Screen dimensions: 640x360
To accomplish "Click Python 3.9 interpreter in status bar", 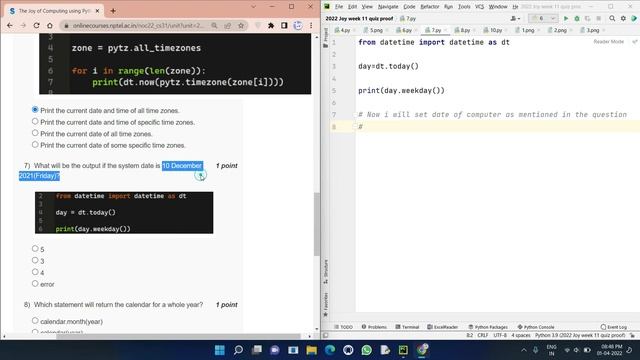I will pos(580,335).
